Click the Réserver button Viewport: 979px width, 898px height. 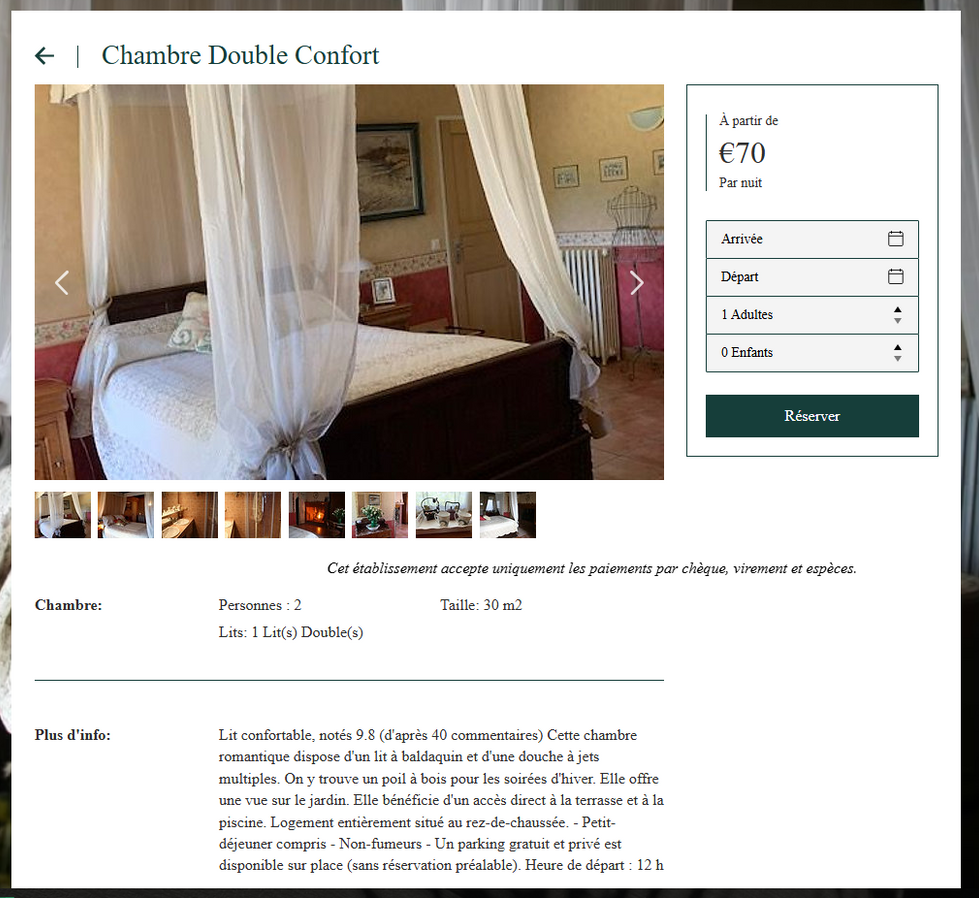tap(812, 416)
